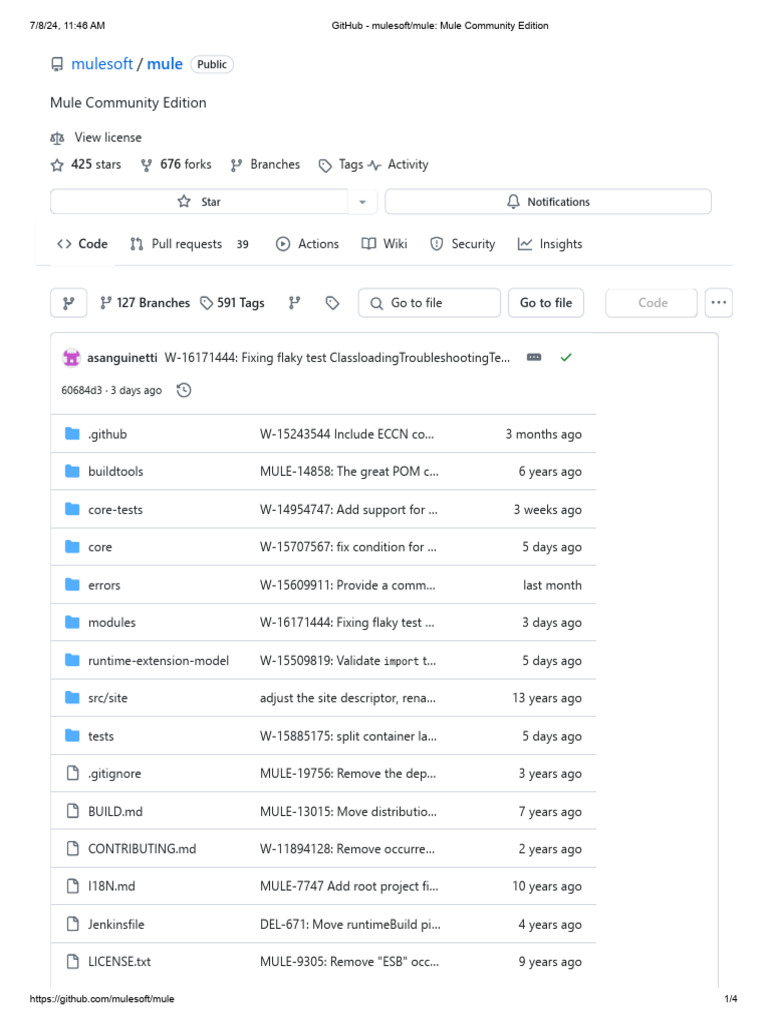Screen dimensions: 768x1024
Task: Open the View license link
Action: pyautogui.click(x=108, y=137)
